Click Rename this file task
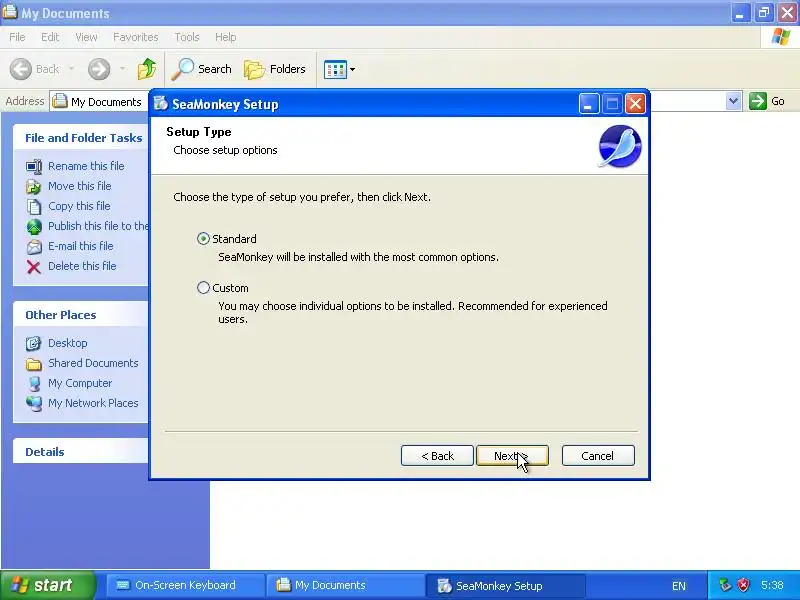Screen dimensions: 800x600 [86, 166]
